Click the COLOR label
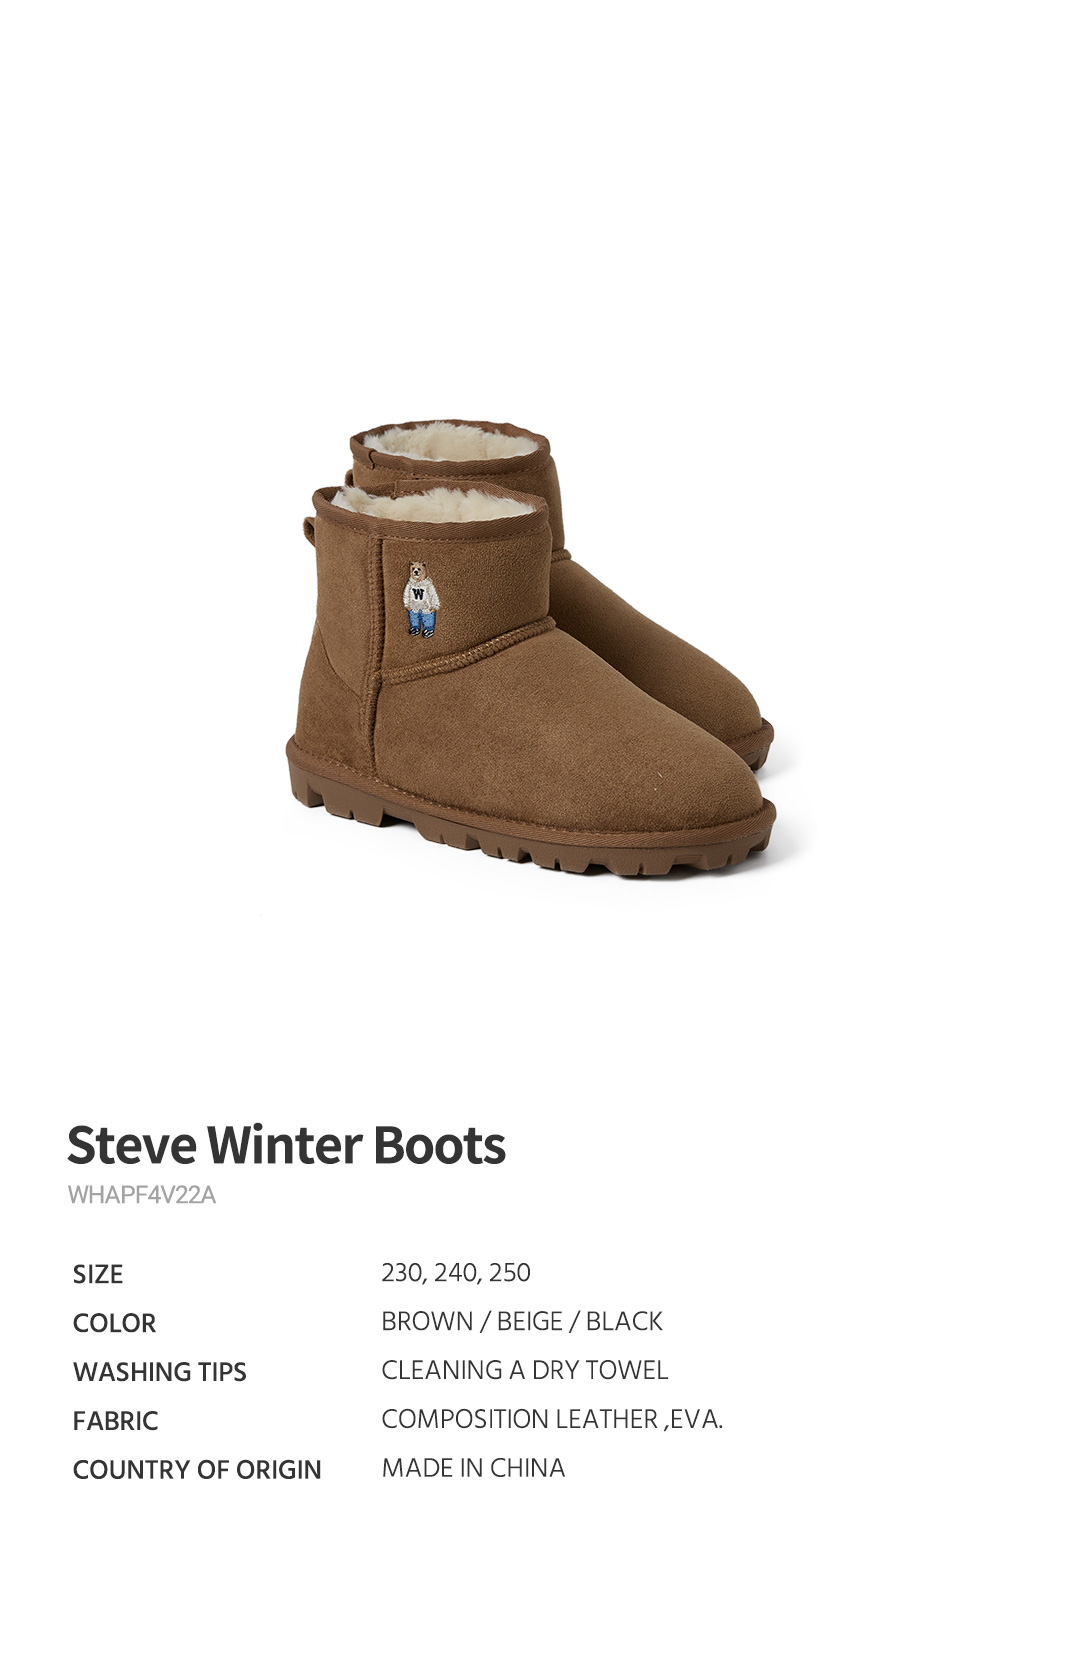 [114, 1323]
